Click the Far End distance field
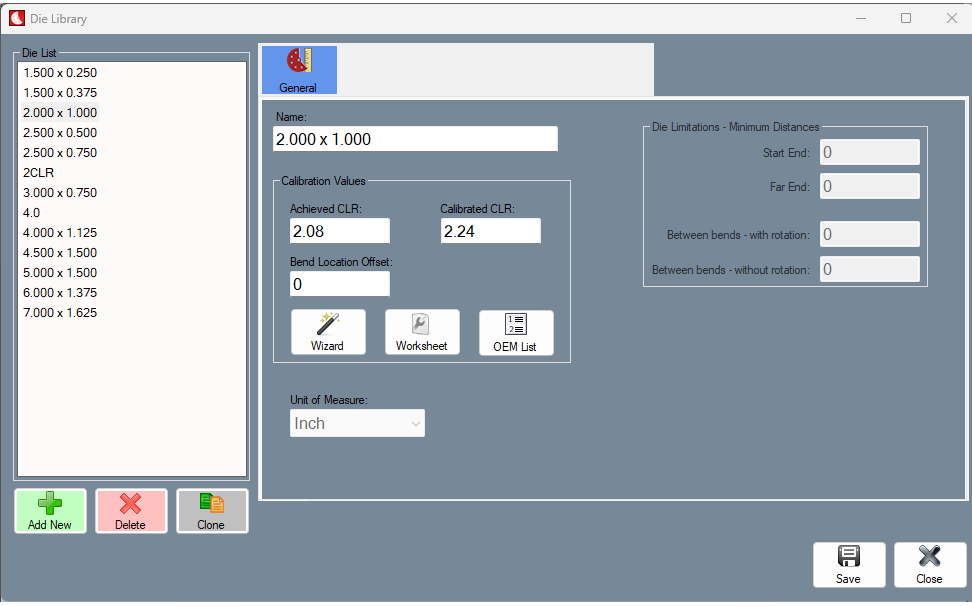 (870, 187)
